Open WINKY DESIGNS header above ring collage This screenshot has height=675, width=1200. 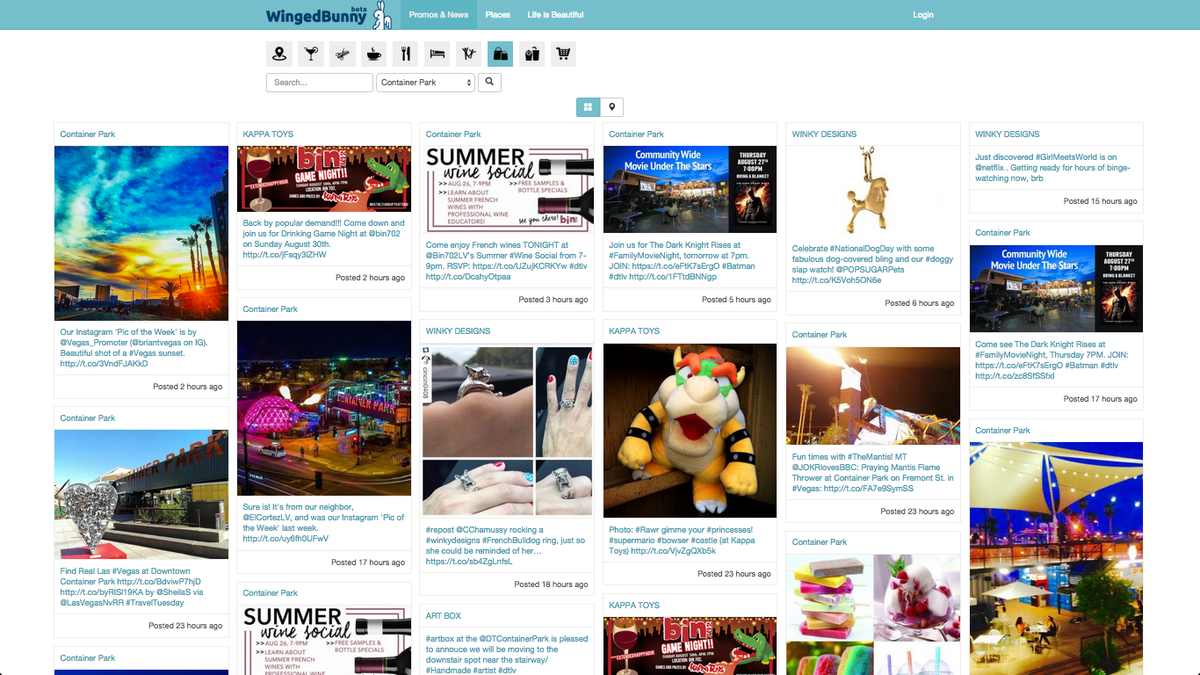[x=458, y=331]
